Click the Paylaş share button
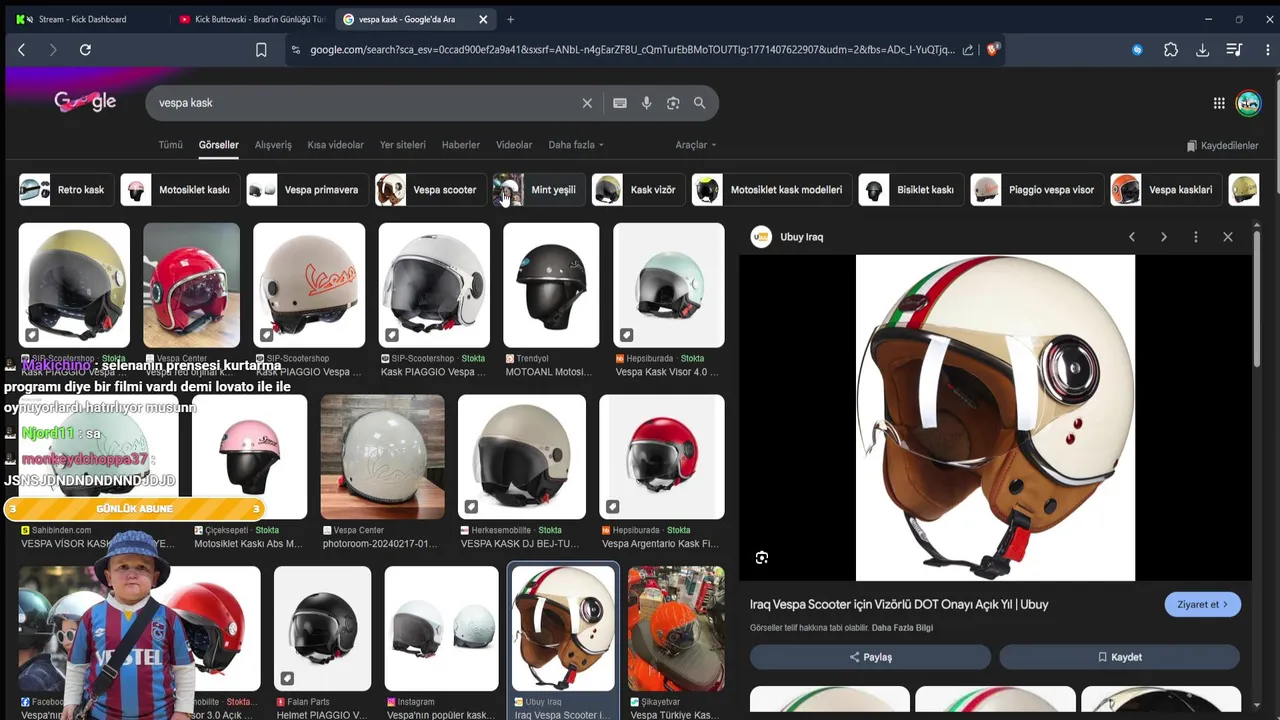1280x720 pixels. click(870, 657)
